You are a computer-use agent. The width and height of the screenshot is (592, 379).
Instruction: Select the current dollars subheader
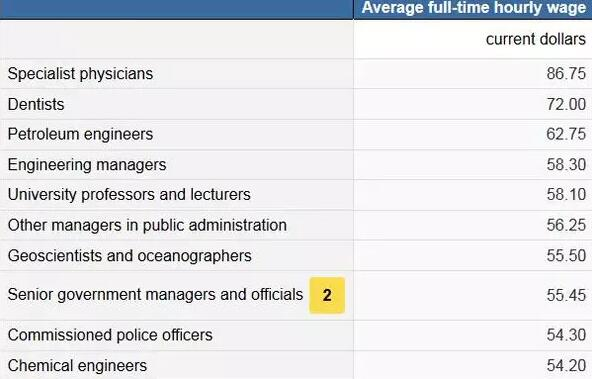536,39
